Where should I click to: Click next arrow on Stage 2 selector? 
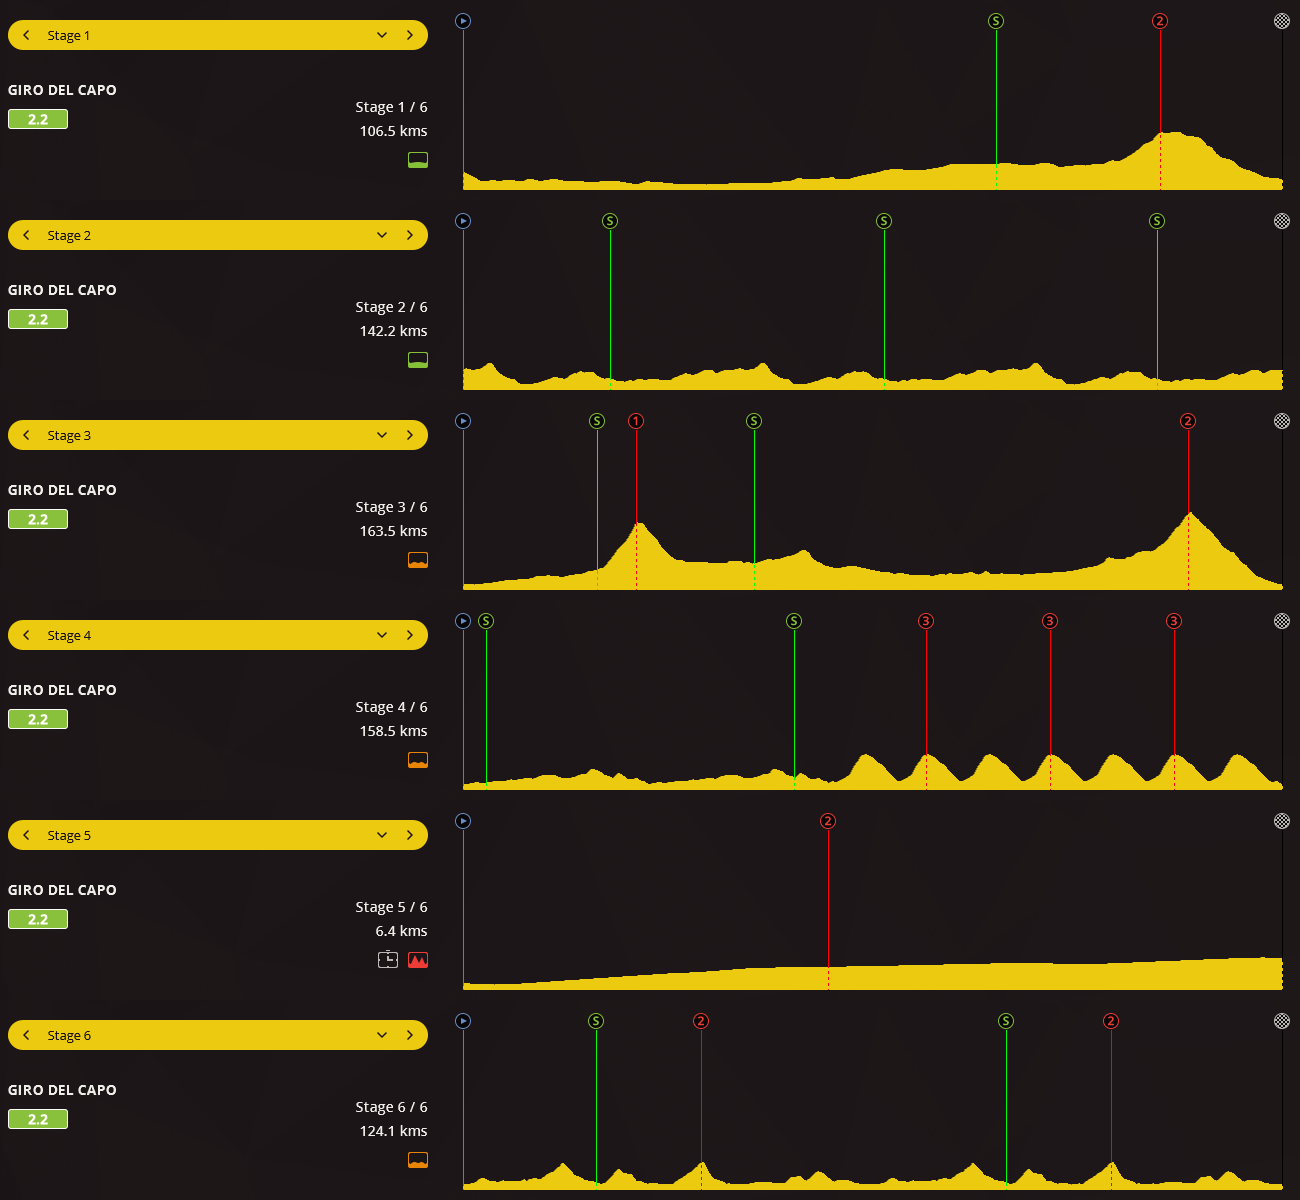410,235
